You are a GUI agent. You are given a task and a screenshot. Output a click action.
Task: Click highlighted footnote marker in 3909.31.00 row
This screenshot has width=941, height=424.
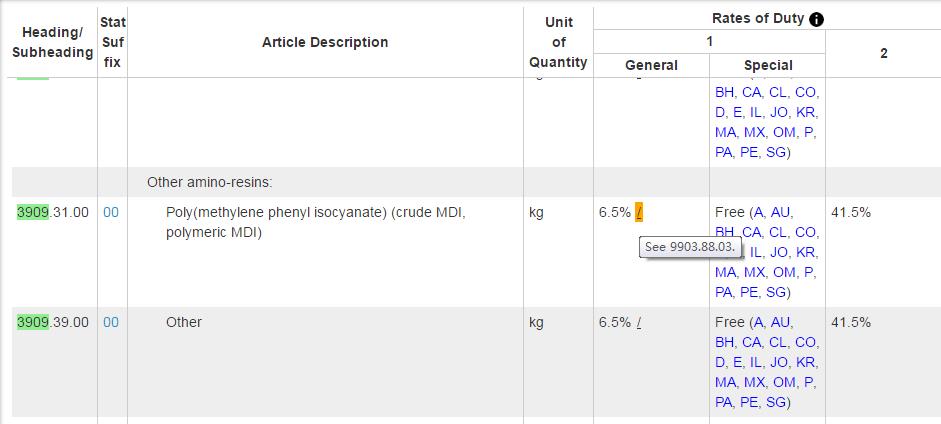pos(639,212)
